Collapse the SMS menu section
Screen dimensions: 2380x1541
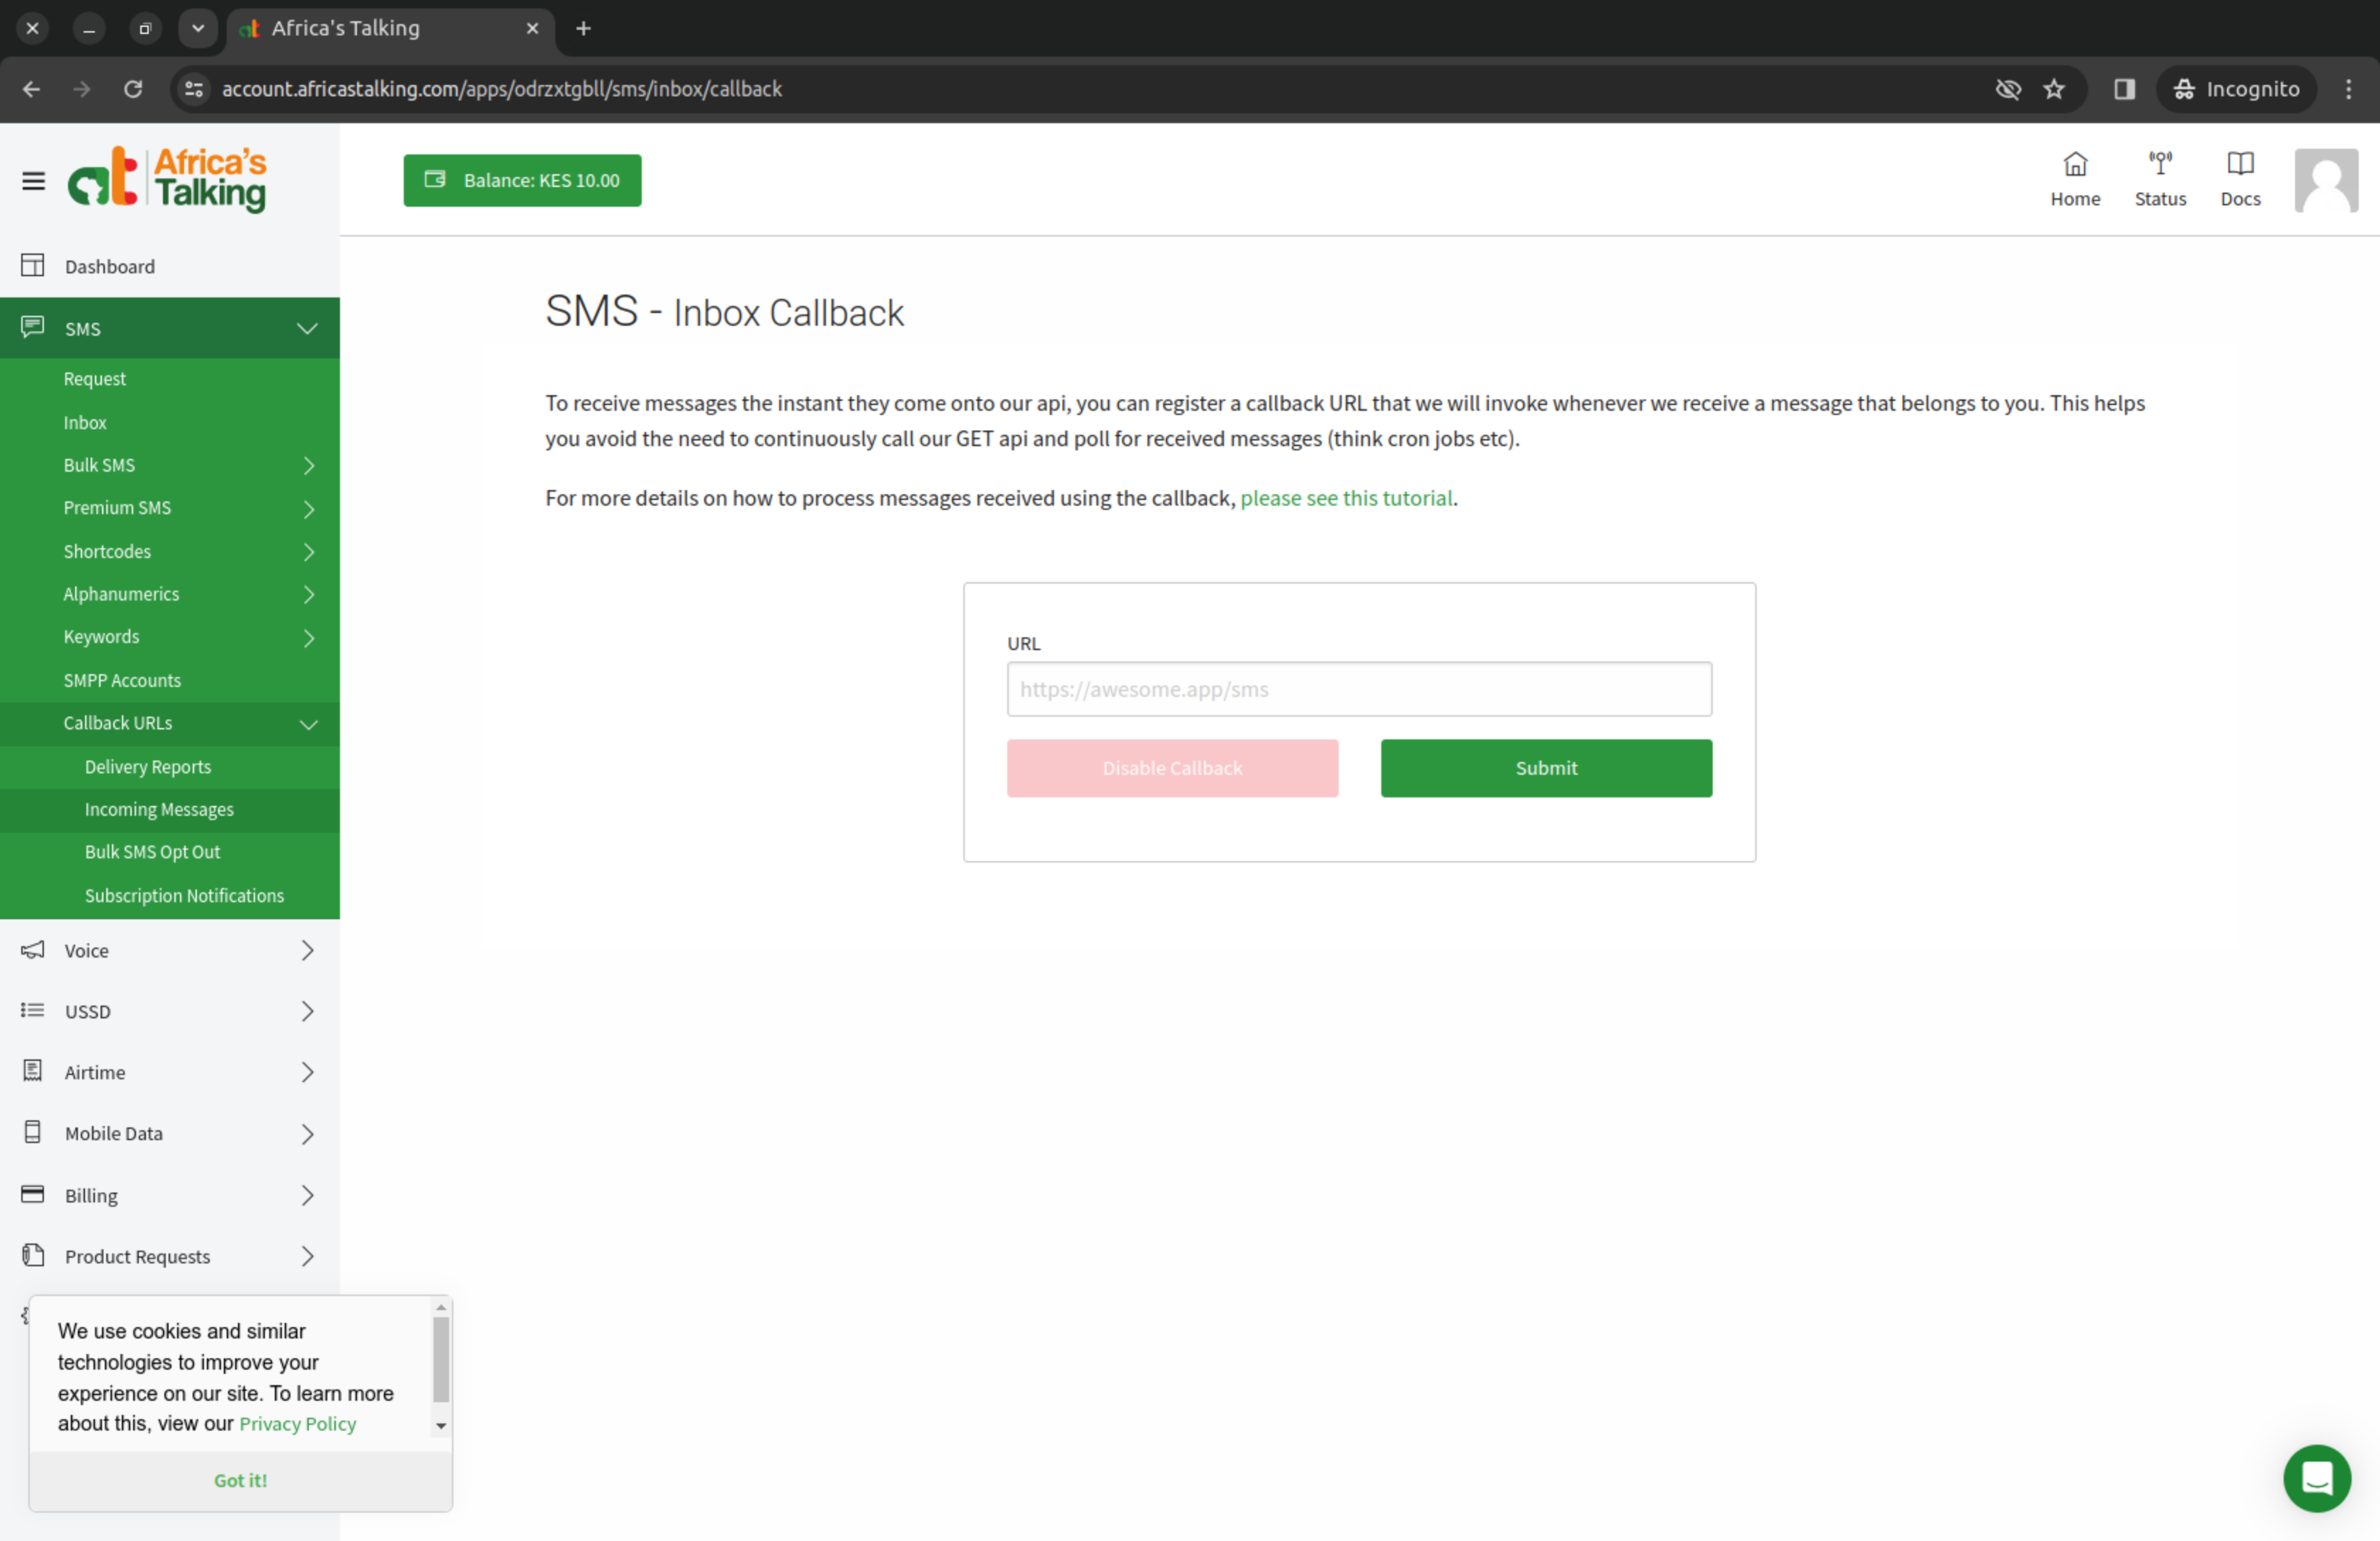point(307,329)
